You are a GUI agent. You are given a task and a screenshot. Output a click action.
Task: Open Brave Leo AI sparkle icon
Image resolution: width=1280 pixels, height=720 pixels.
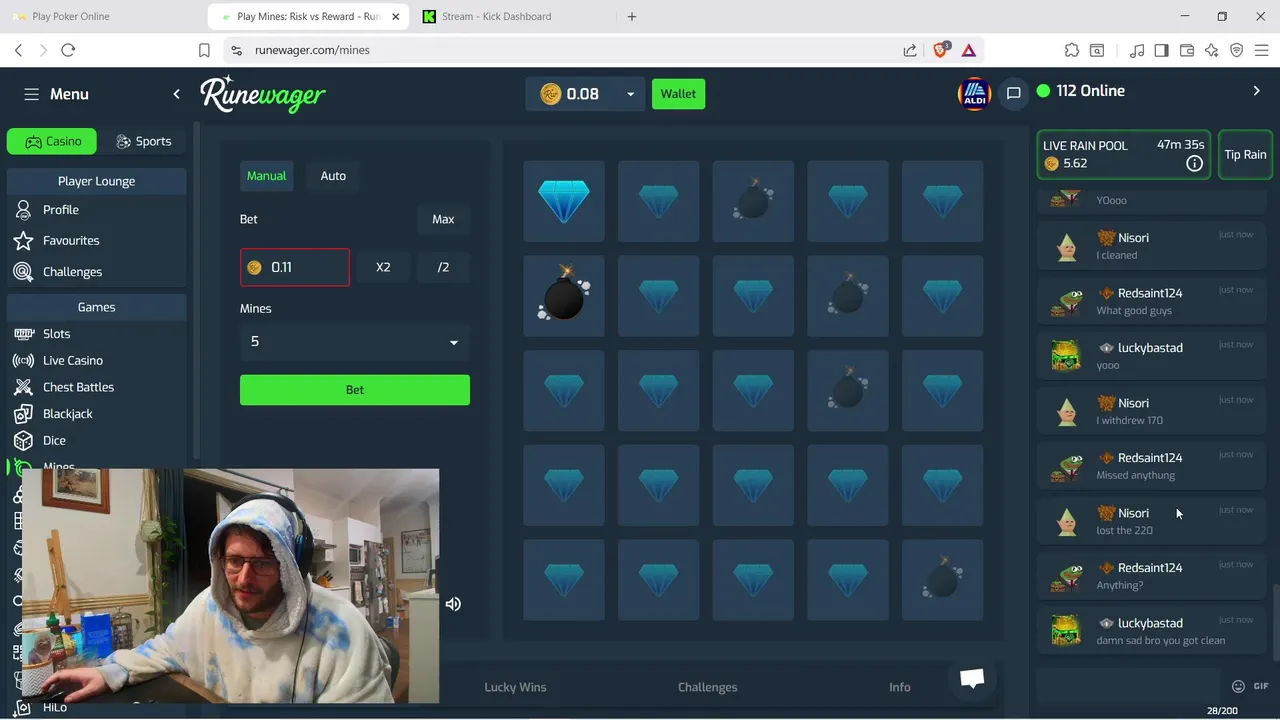pyautogui.click(x=1212, y=50)
